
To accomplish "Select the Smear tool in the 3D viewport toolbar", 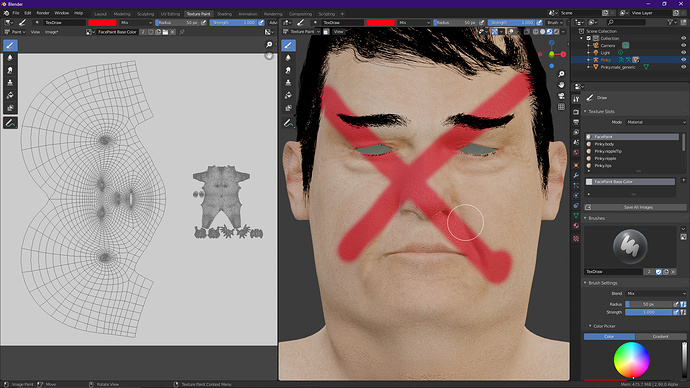I will point(288,70).
